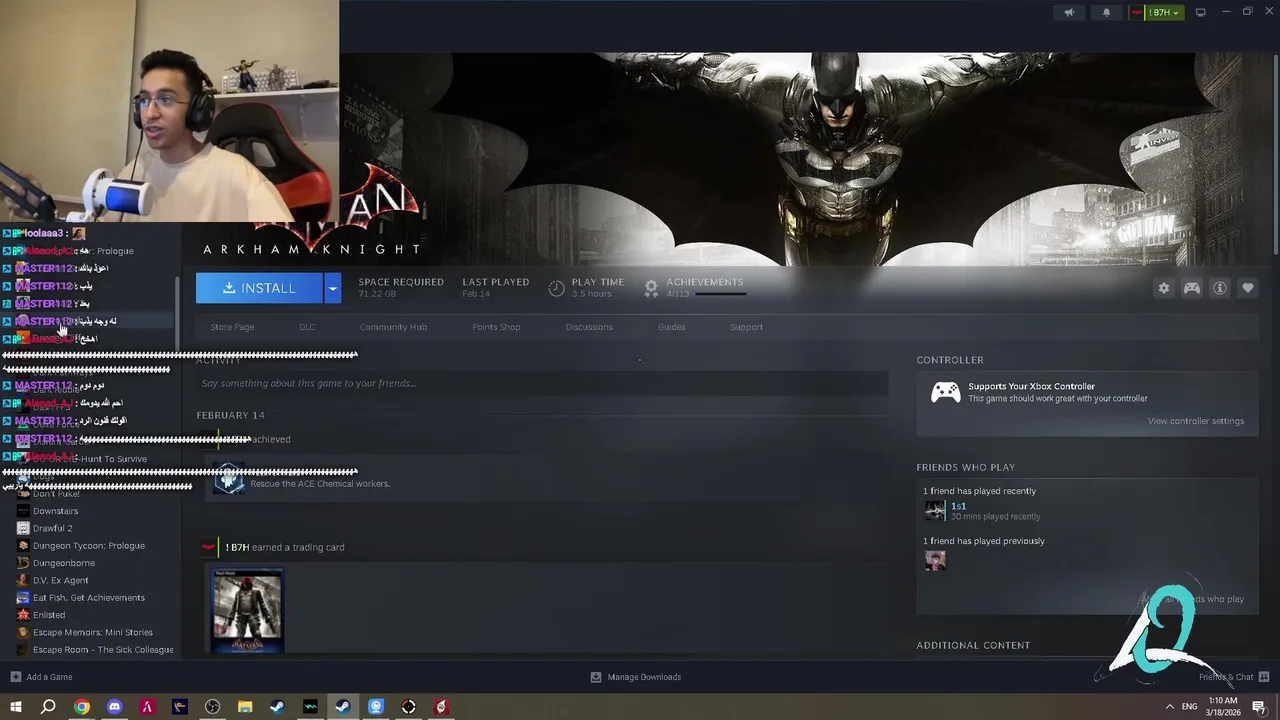
Task: Add game to favorites heart icon
Action: (x=1248, y=288)
